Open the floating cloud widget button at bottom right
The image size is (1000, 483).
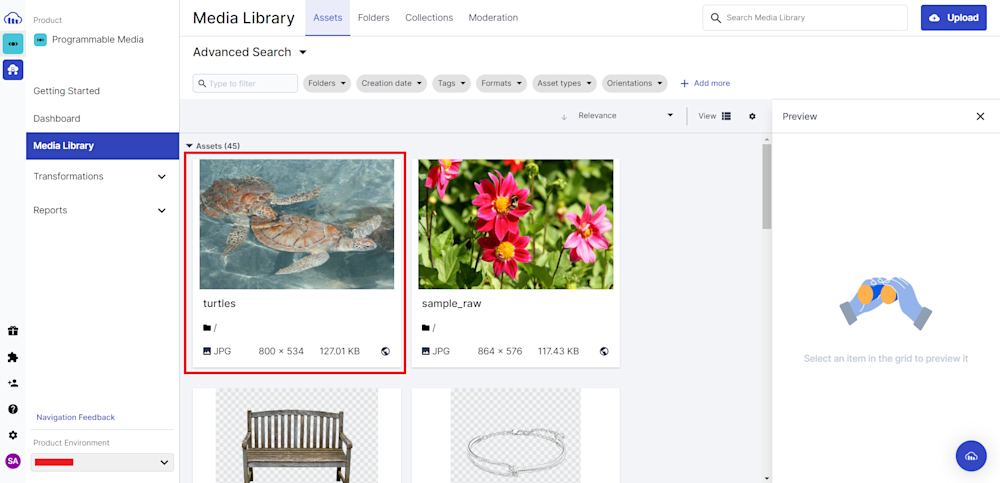pos(971,456)
